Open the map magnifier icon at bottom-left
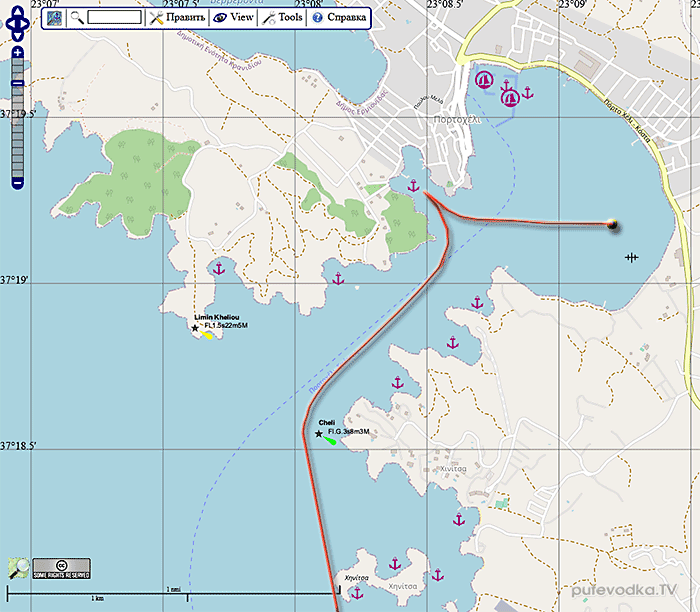The image size is (700, 612). click(18, 568)
